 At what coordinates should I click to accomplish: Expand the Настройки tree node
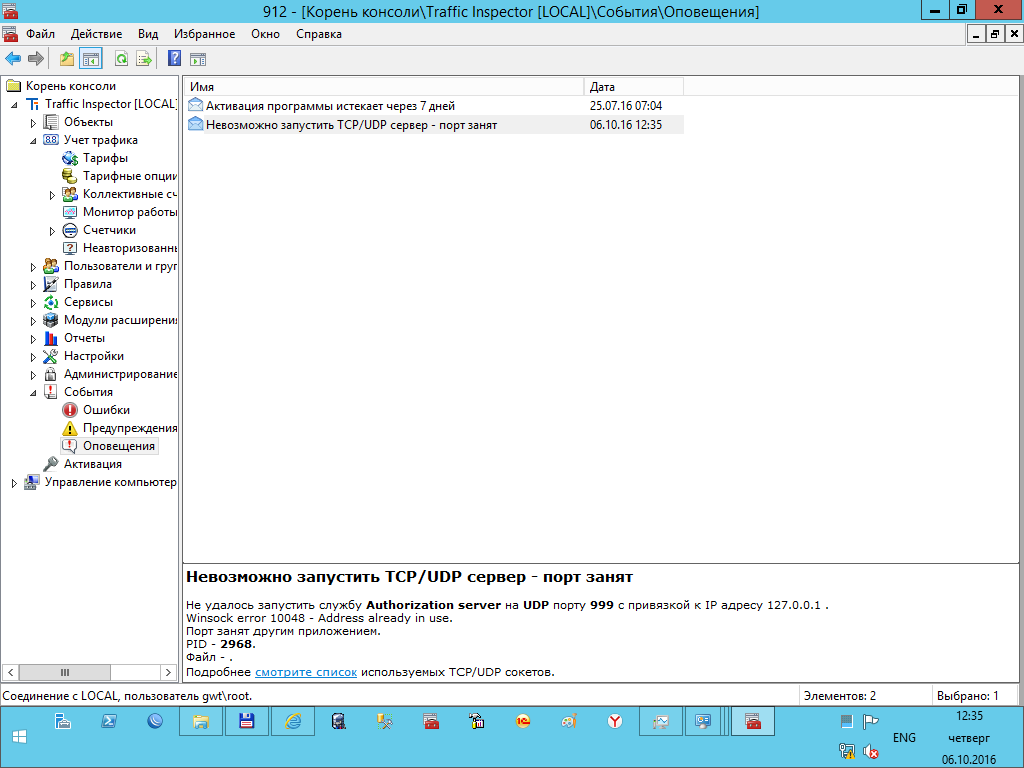click(x=33, y=357)
